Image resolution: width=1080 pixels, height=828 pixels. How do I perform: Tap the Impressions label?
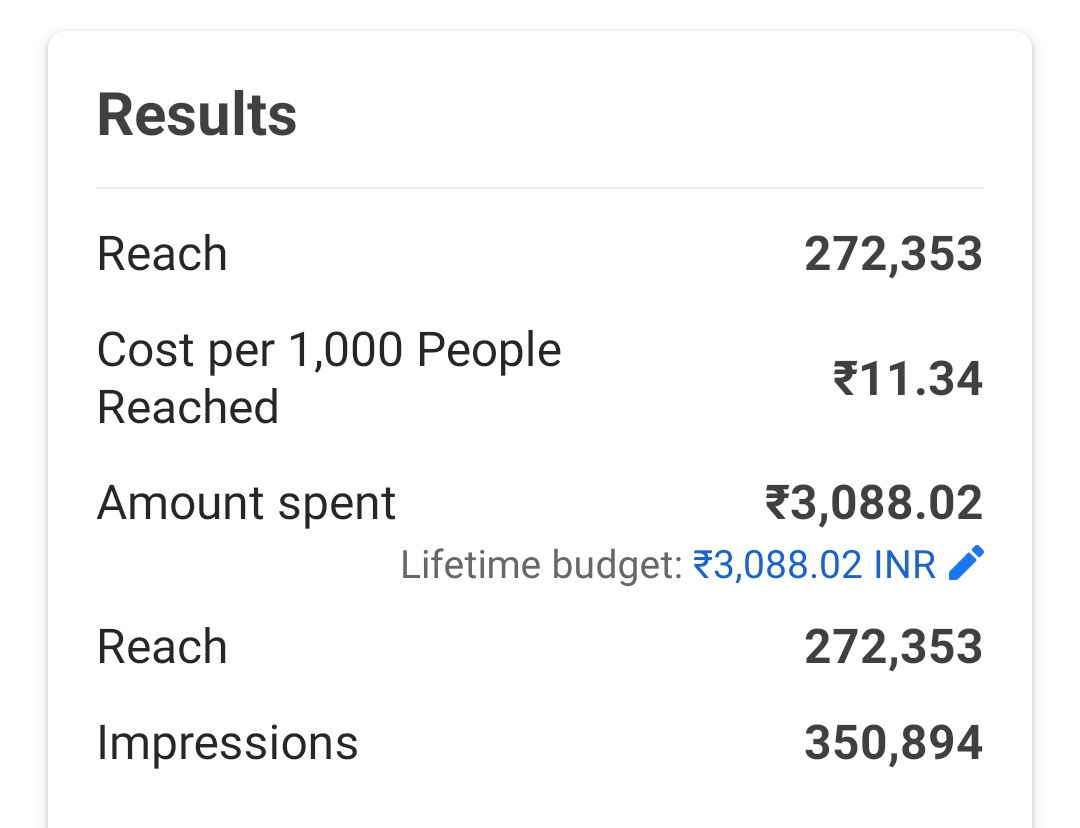coord(227,743)
